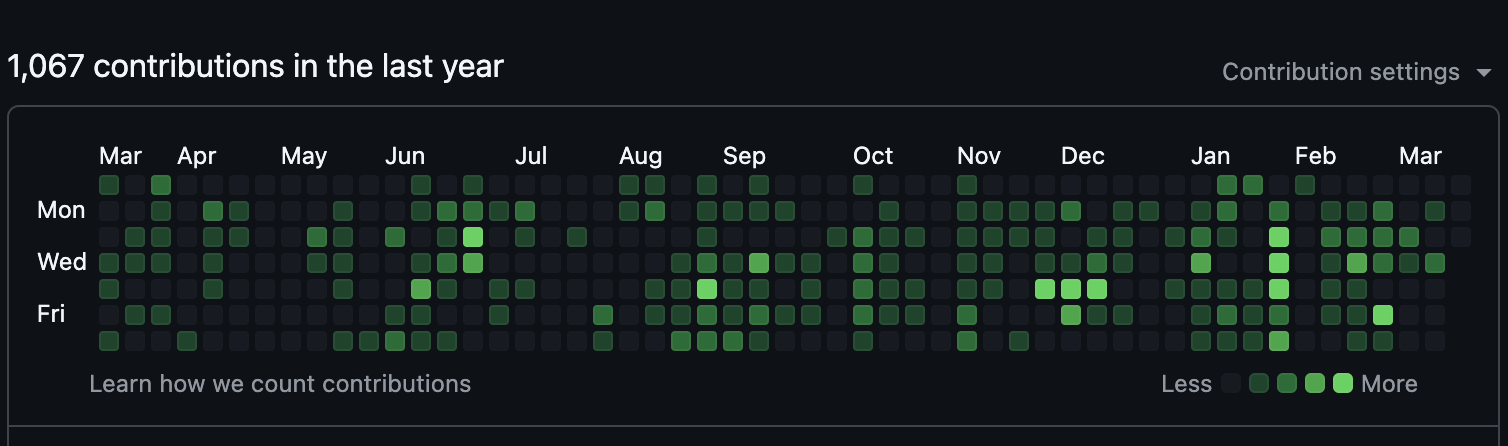Image resolution: width=1508 pixels, height=446 pixels.
Task: Click the Jan month label
Action: [1211, 156]
